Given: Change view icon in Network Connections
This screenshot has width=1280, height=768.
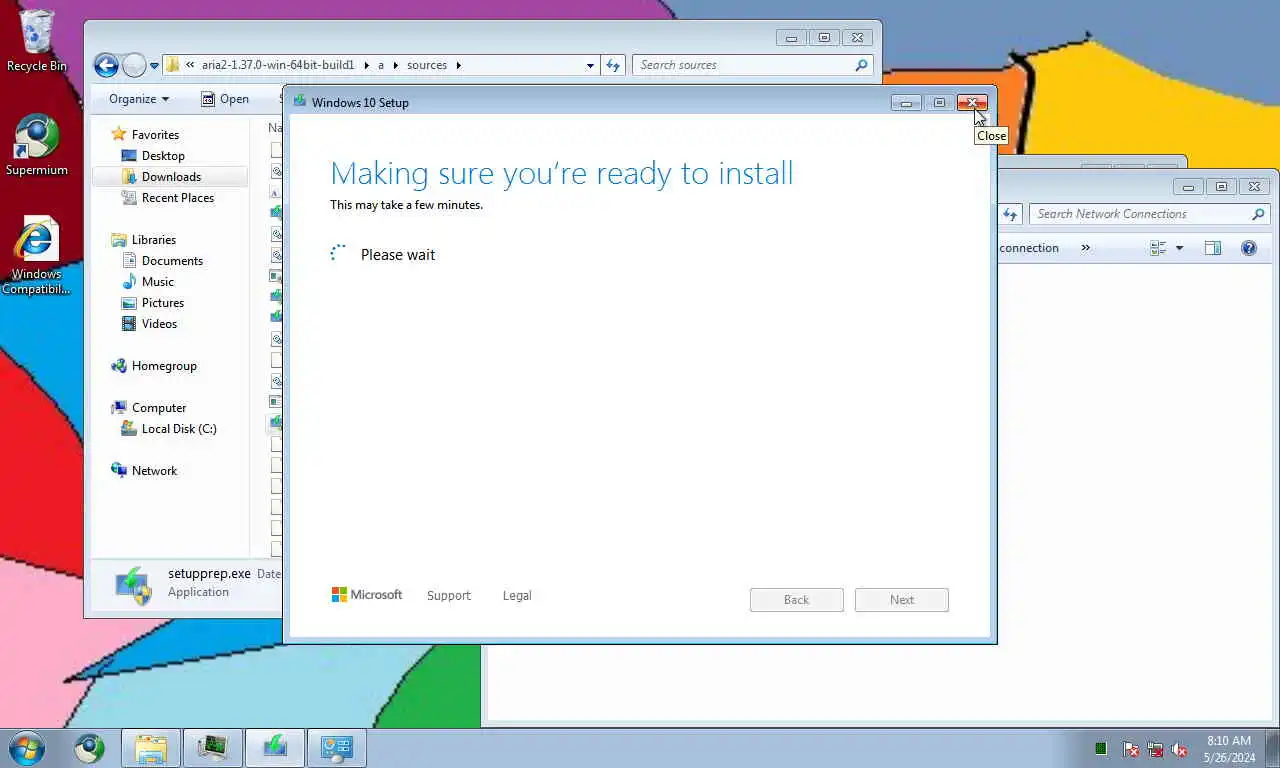Looking at the screenshot, I should point(1158,248).
